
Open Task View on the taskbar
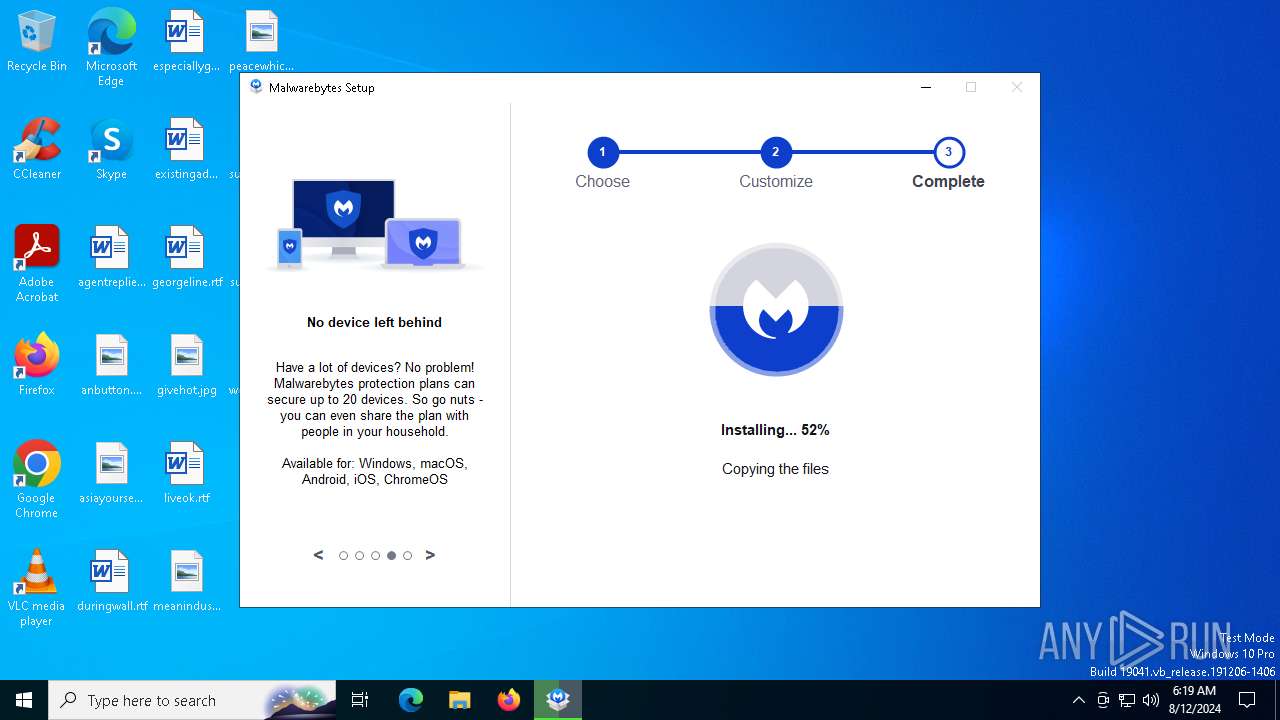(360, 700)
